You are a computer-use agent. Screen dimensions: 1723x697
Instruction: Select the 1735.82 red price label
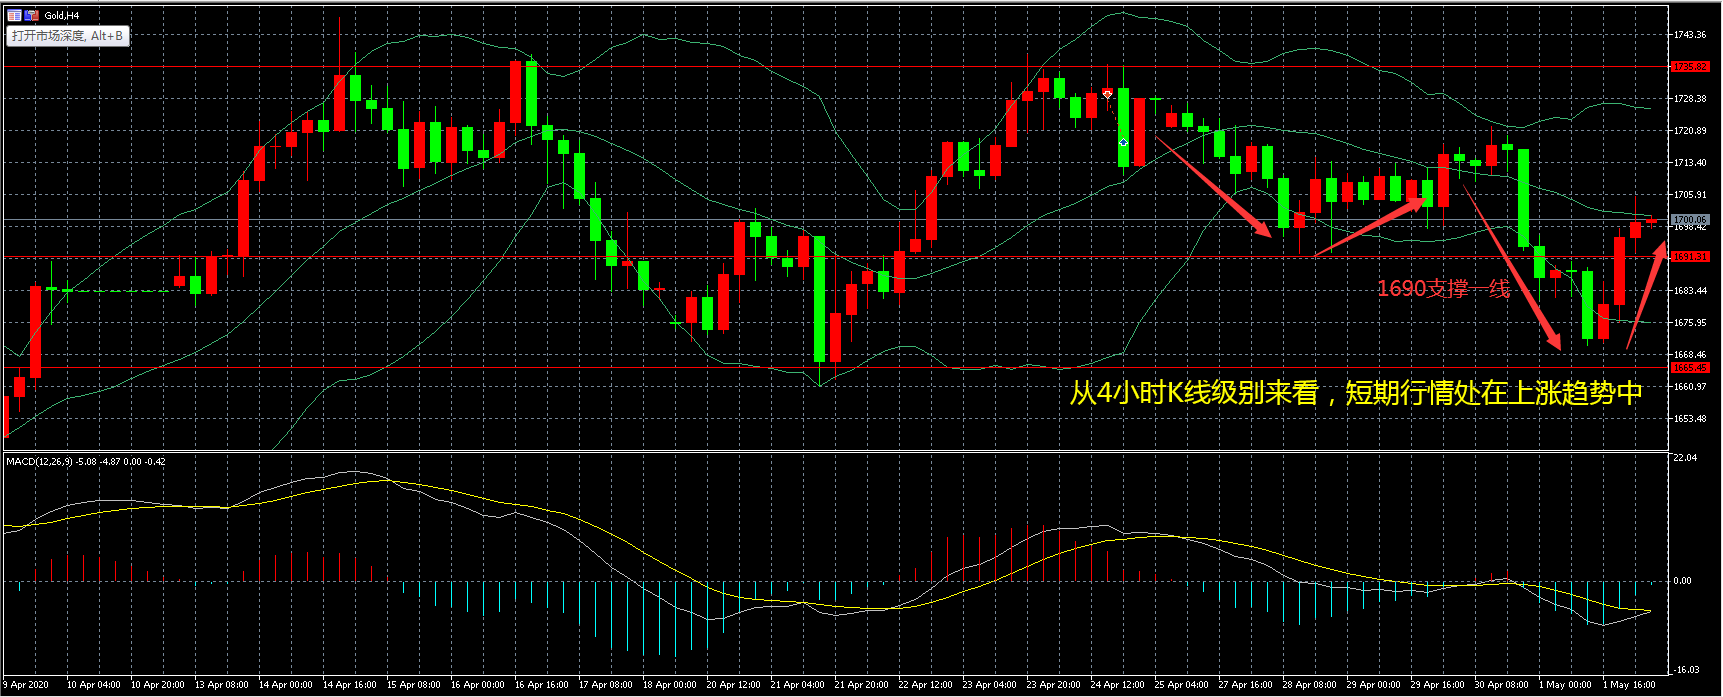point(1689,67)
